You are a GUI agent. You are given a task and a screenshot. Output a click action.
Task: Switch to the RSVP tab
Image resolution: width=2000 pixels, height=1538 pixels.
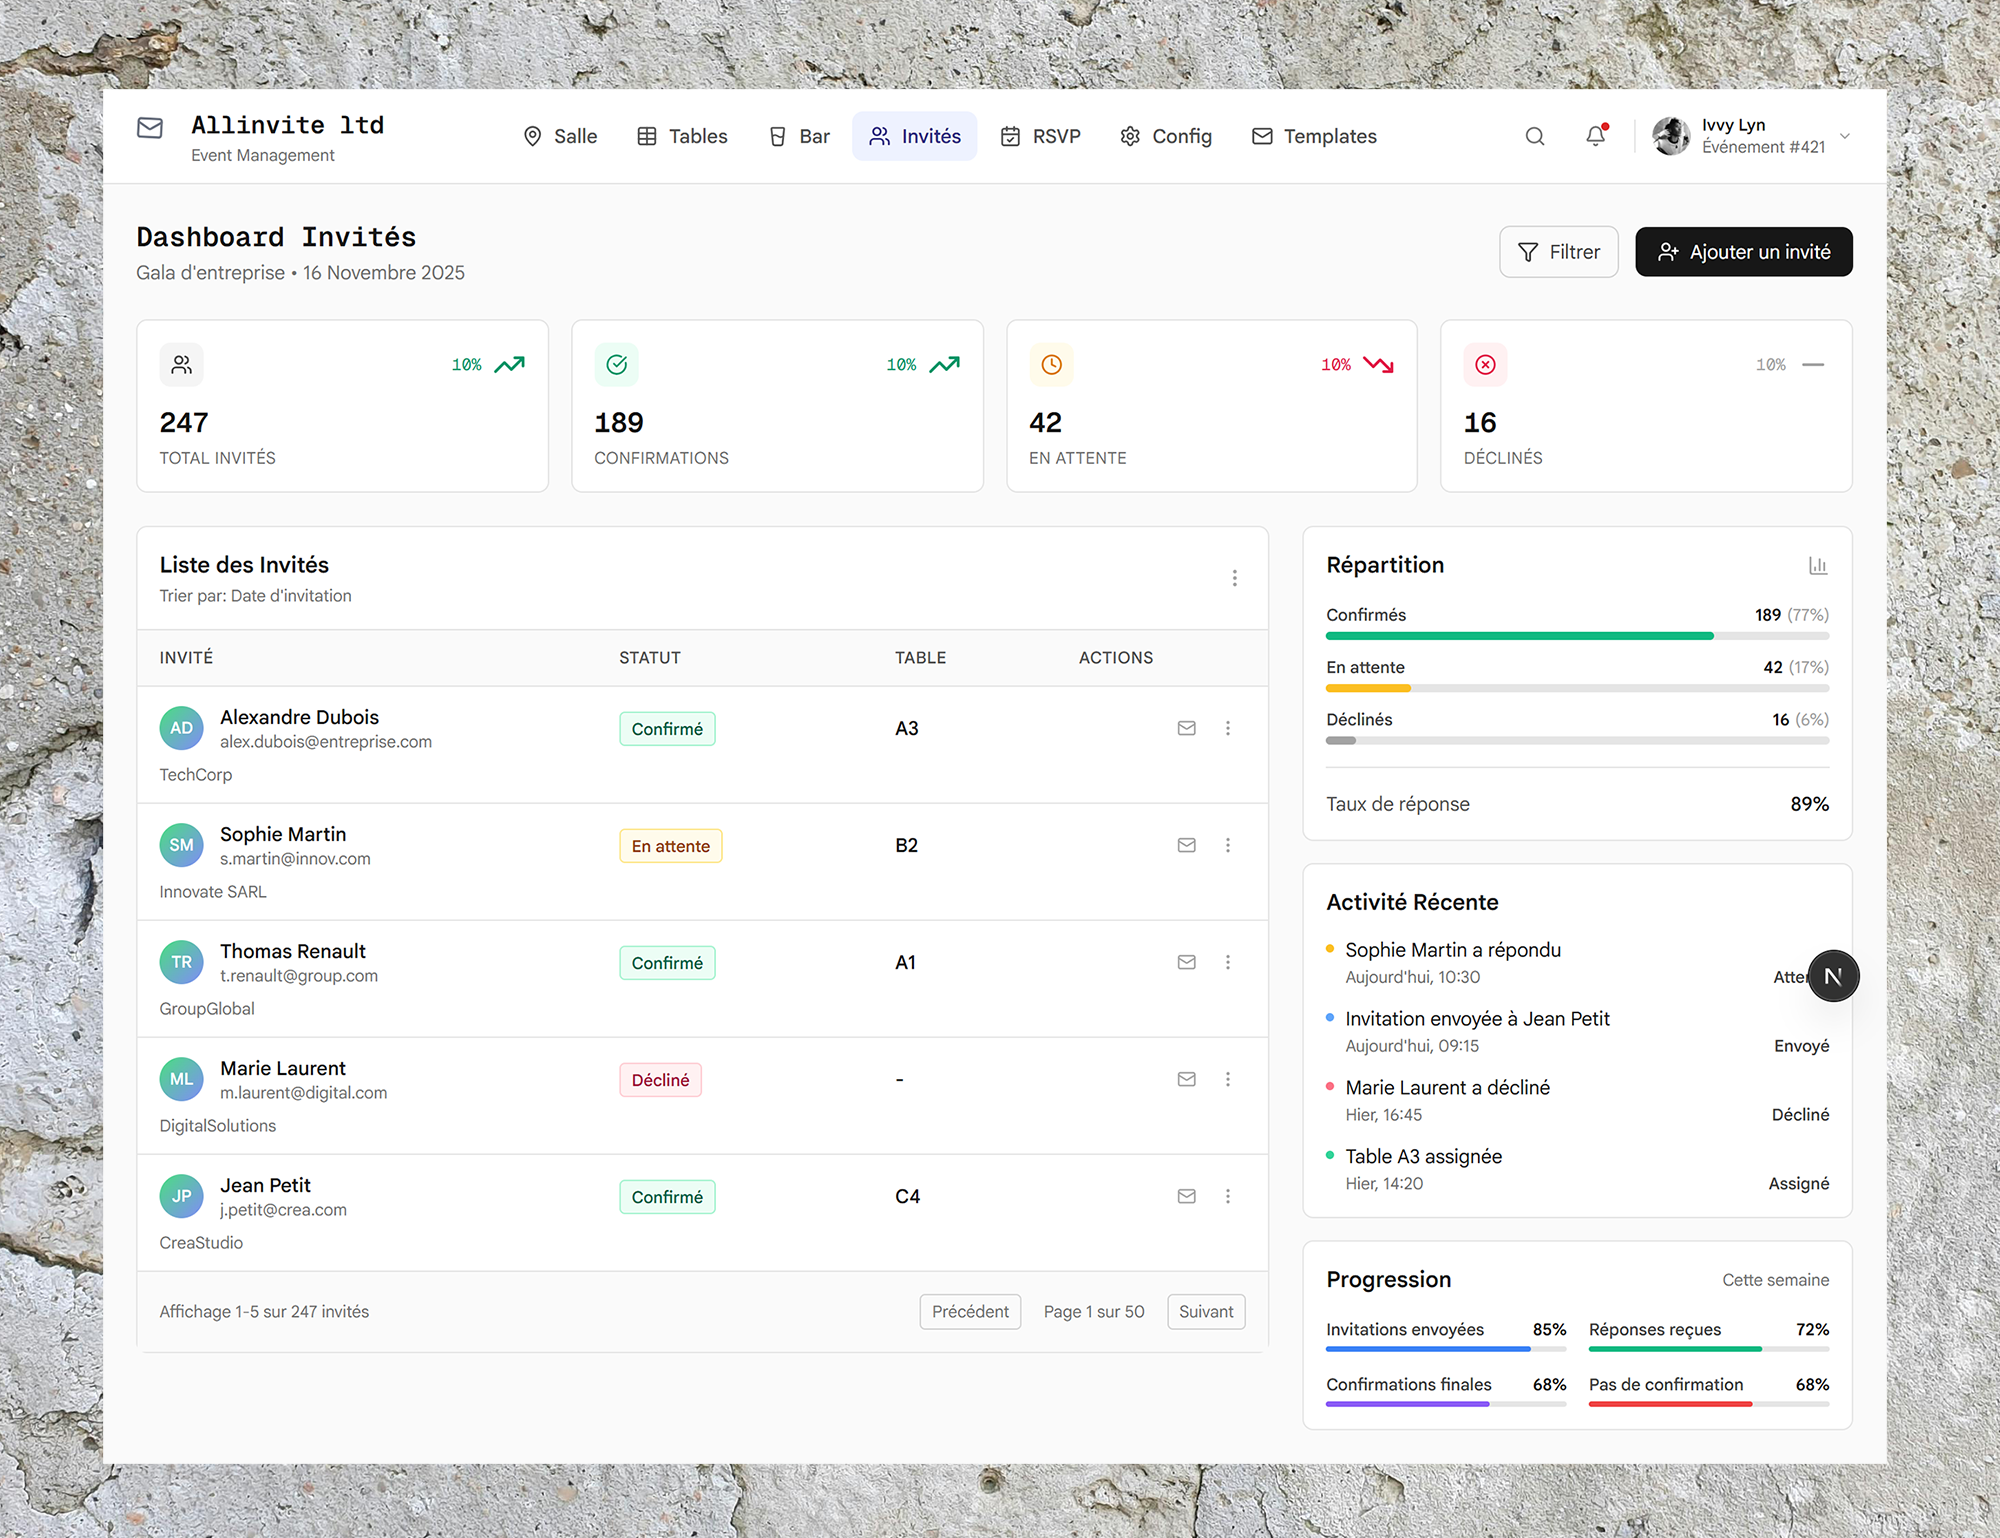pyautogui.click(x=1041, y=136)
